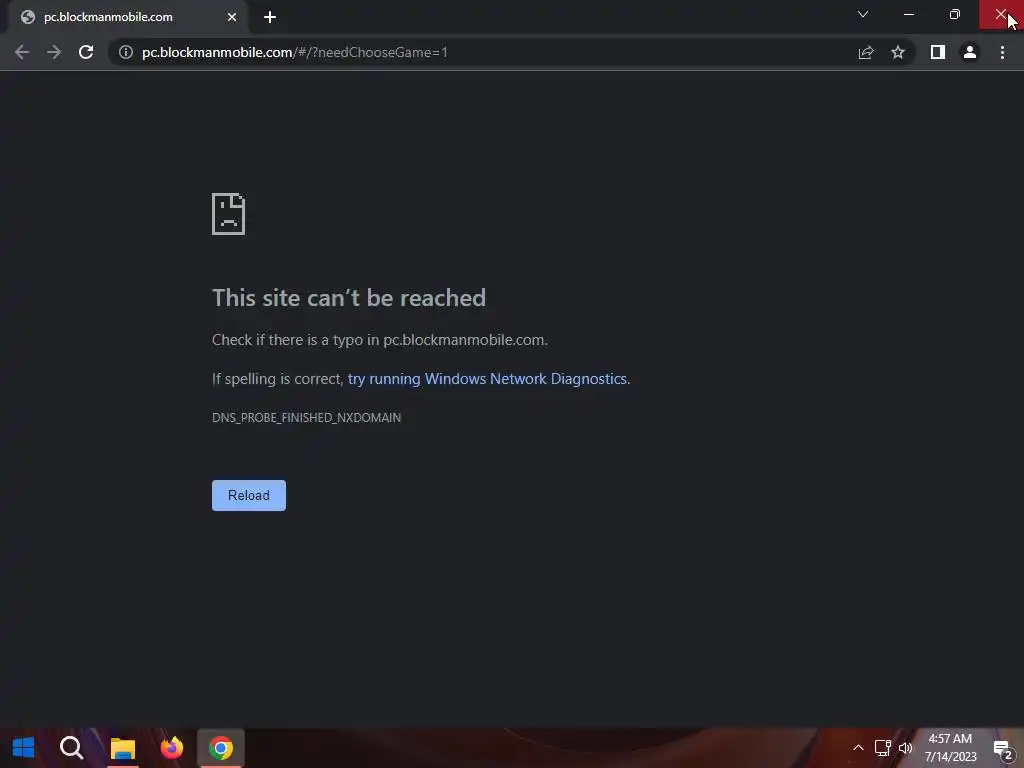This screenshot has height=768, width=1024.
Task: Open Windows Network Diagnostics link
Action: click(x=487, y=379)
